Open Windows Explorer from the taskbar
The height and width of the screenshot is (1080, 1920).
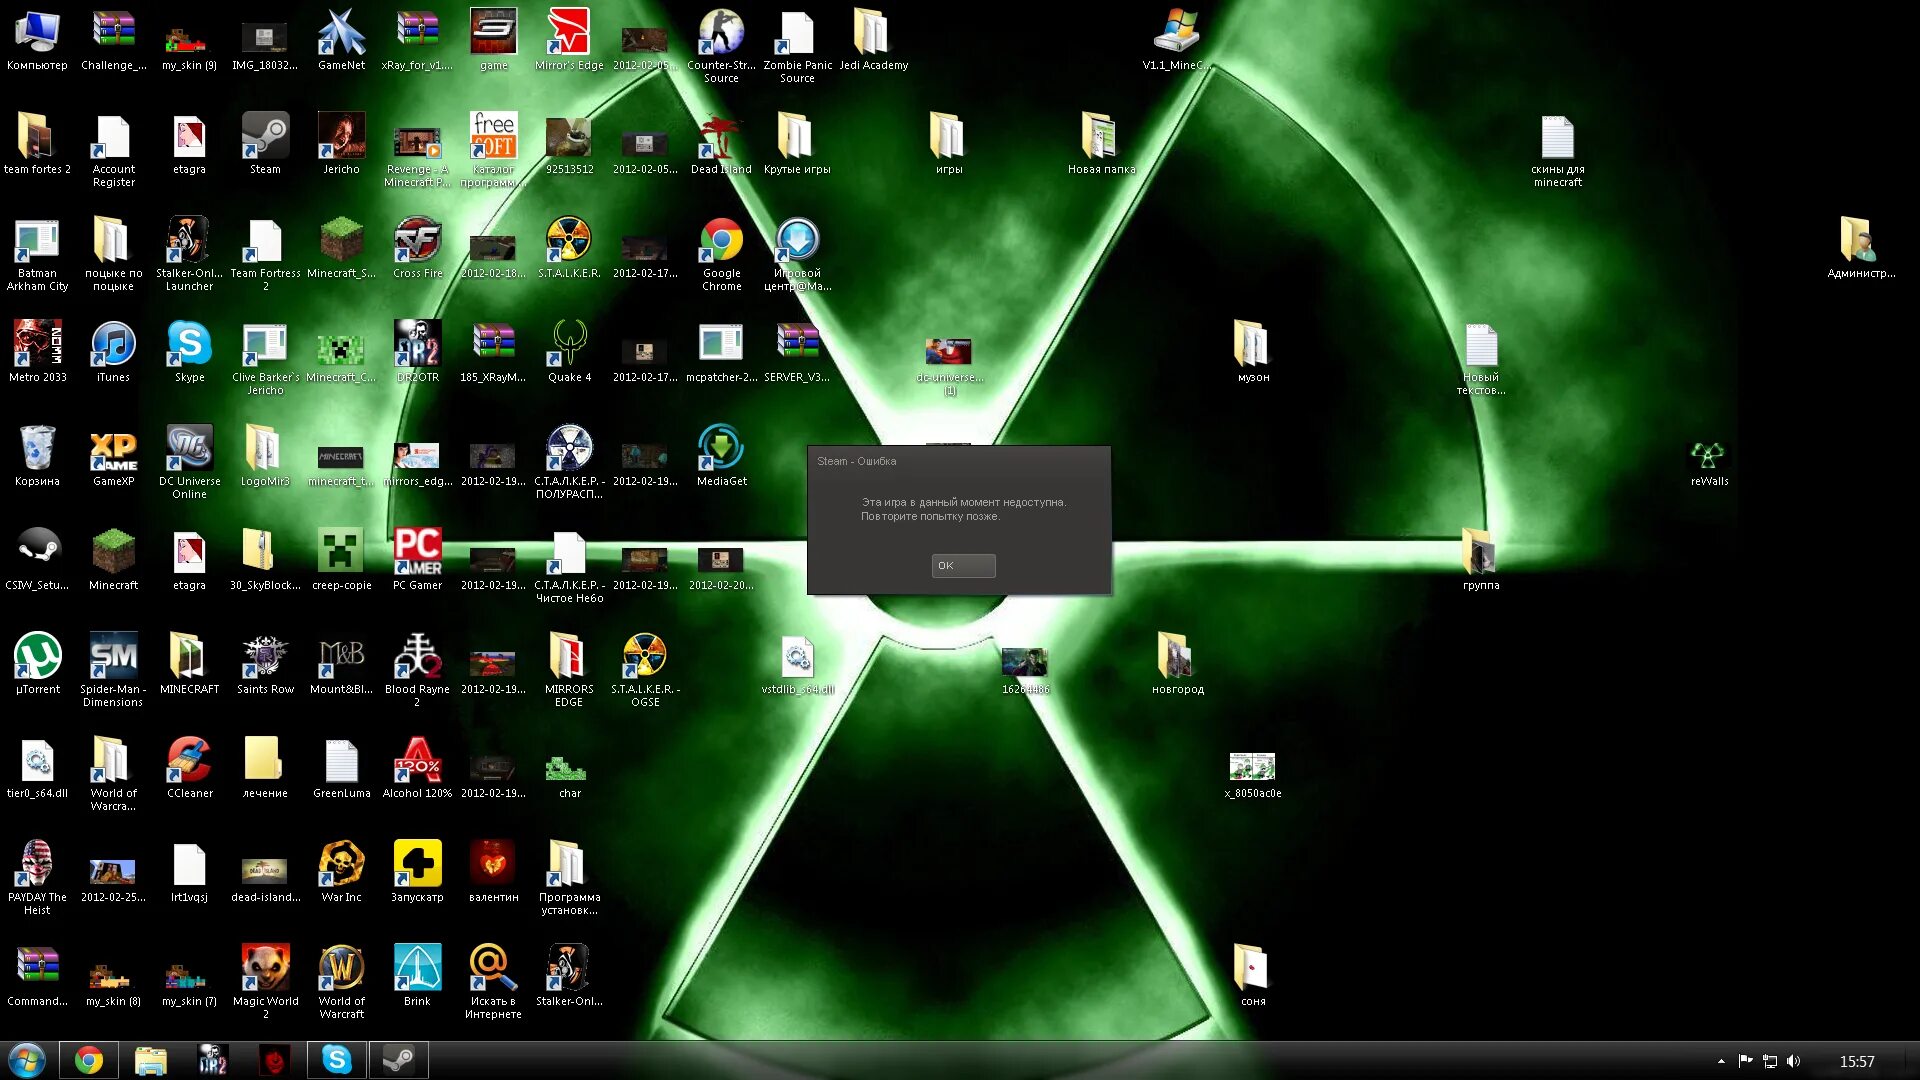coord(150,1060)
